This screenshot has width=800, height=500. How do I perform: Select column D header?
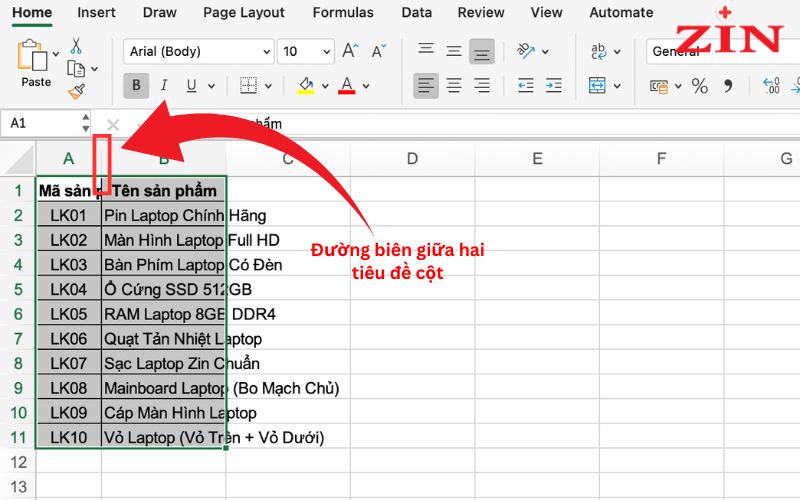[x=412, y=159]
